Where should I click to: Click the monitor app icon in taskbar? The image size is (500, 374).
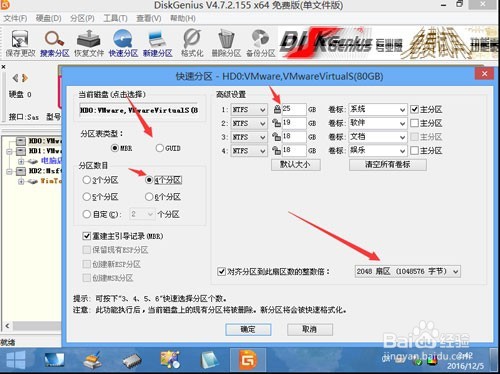pos(54,361)
